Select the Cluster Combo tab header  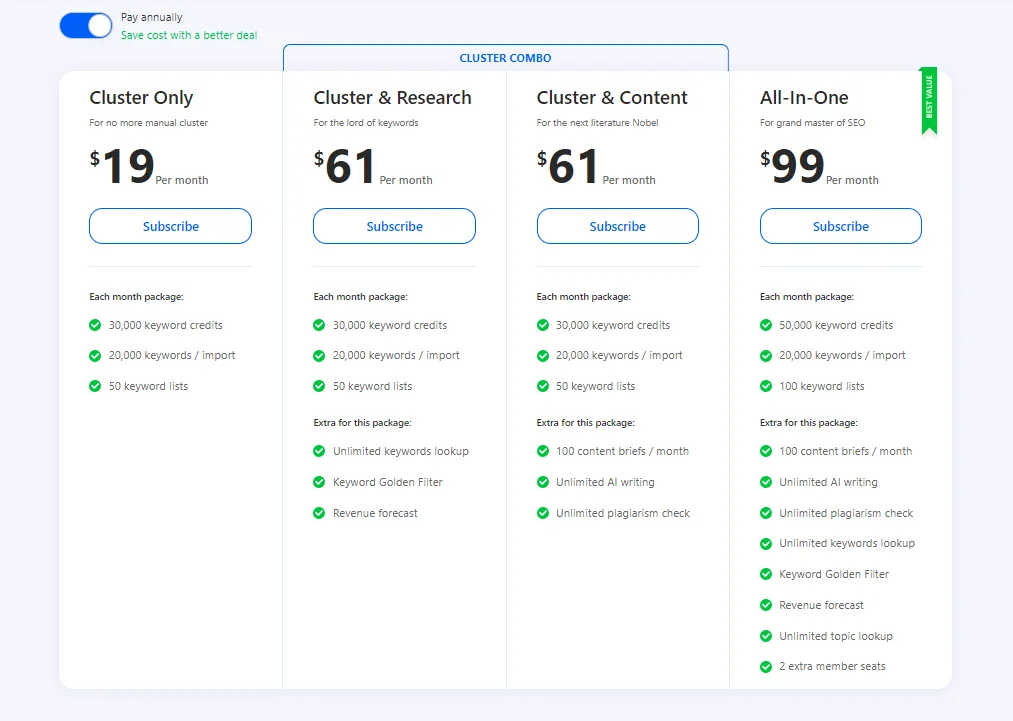coord(505,58)
